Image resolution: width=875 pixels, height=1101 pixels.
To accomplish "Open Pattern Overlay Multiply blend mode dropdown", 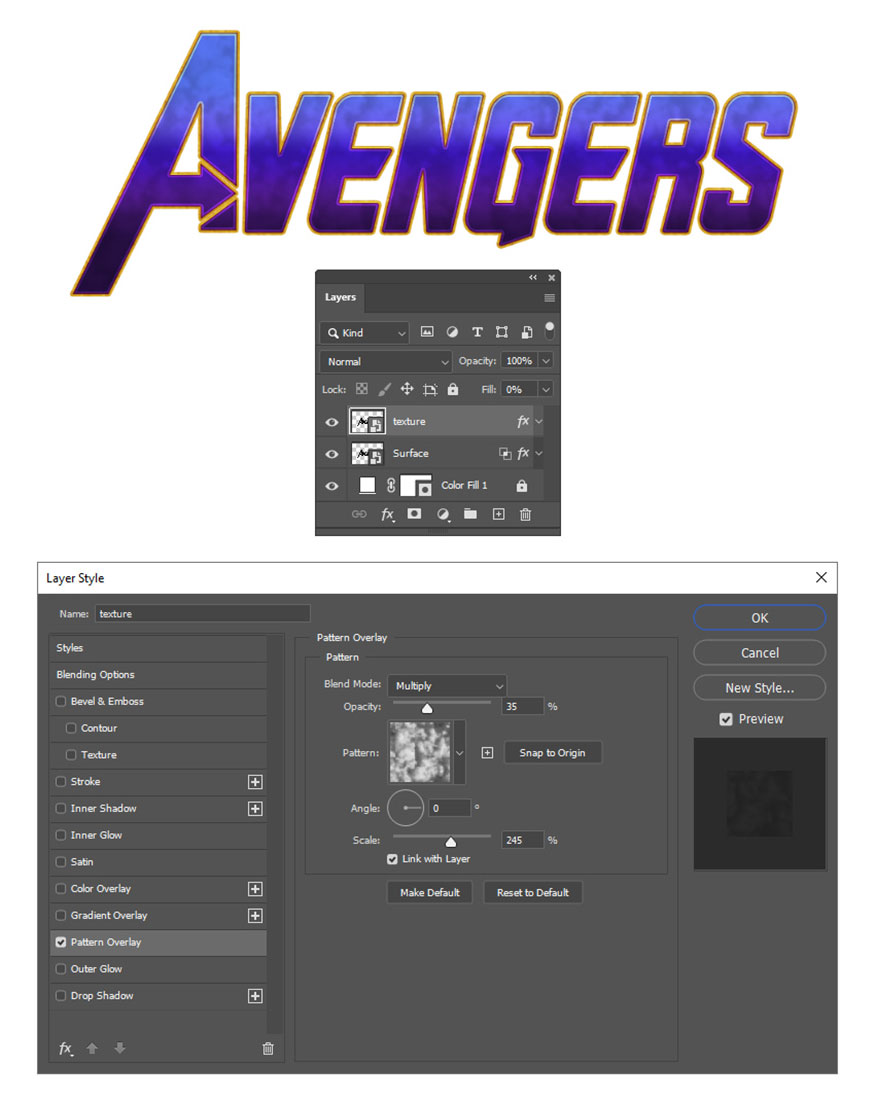I will click(447, 685).
